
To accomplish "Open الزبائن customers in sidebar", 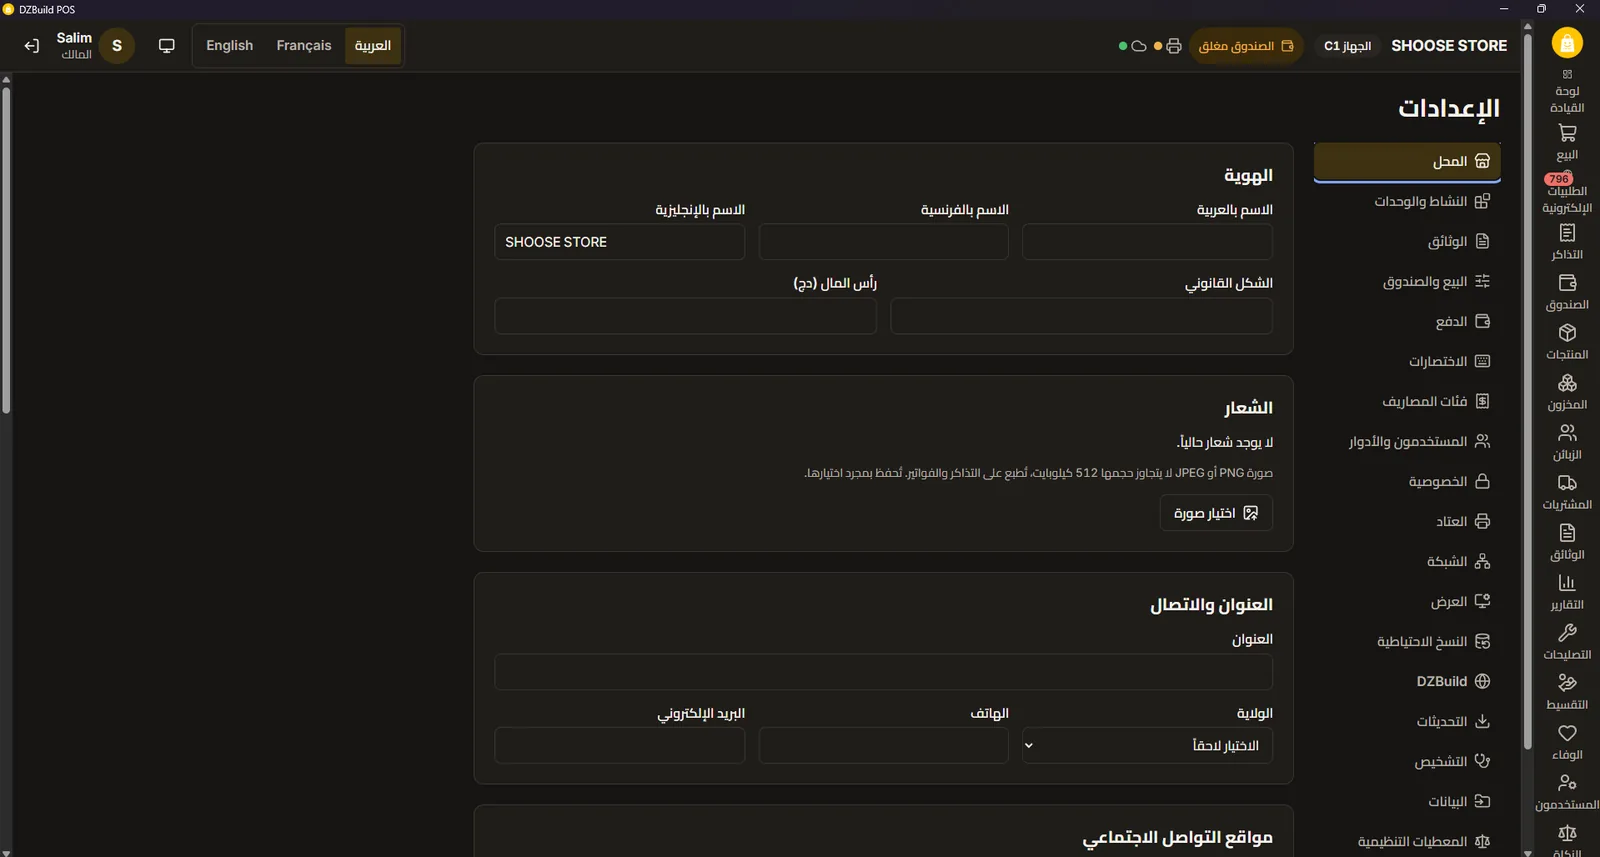I will click(1567, 441).
